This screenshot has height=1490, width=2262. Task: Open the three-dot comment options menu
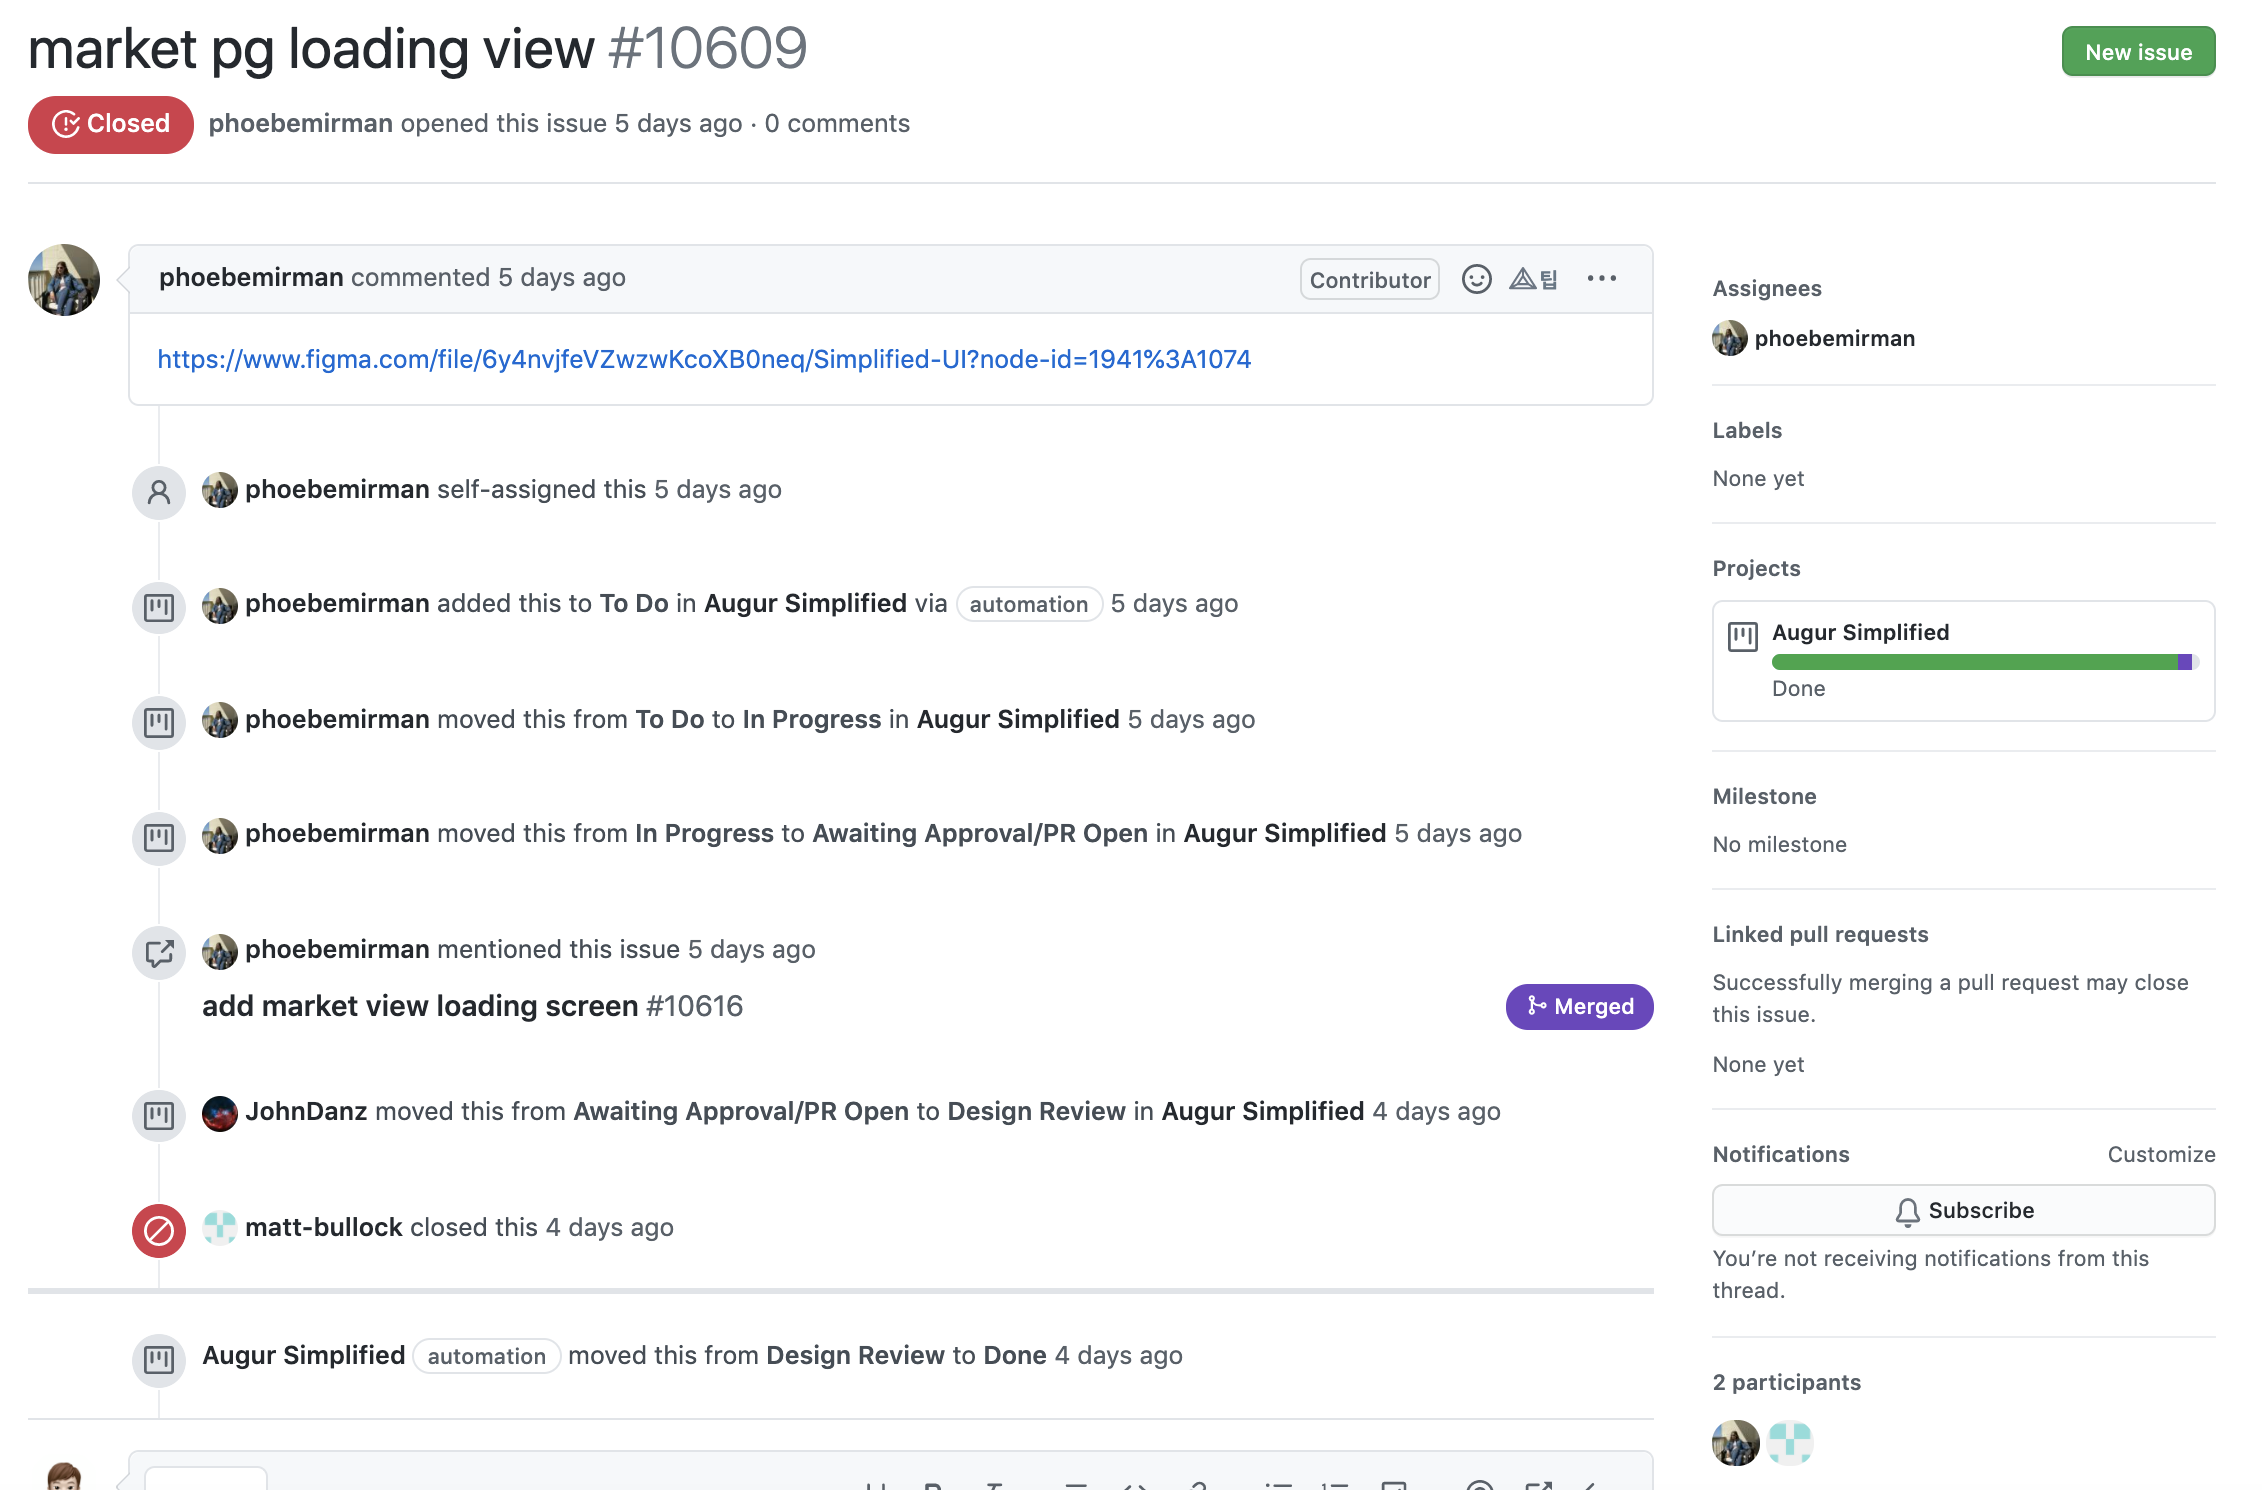[x=1601, y=279]
